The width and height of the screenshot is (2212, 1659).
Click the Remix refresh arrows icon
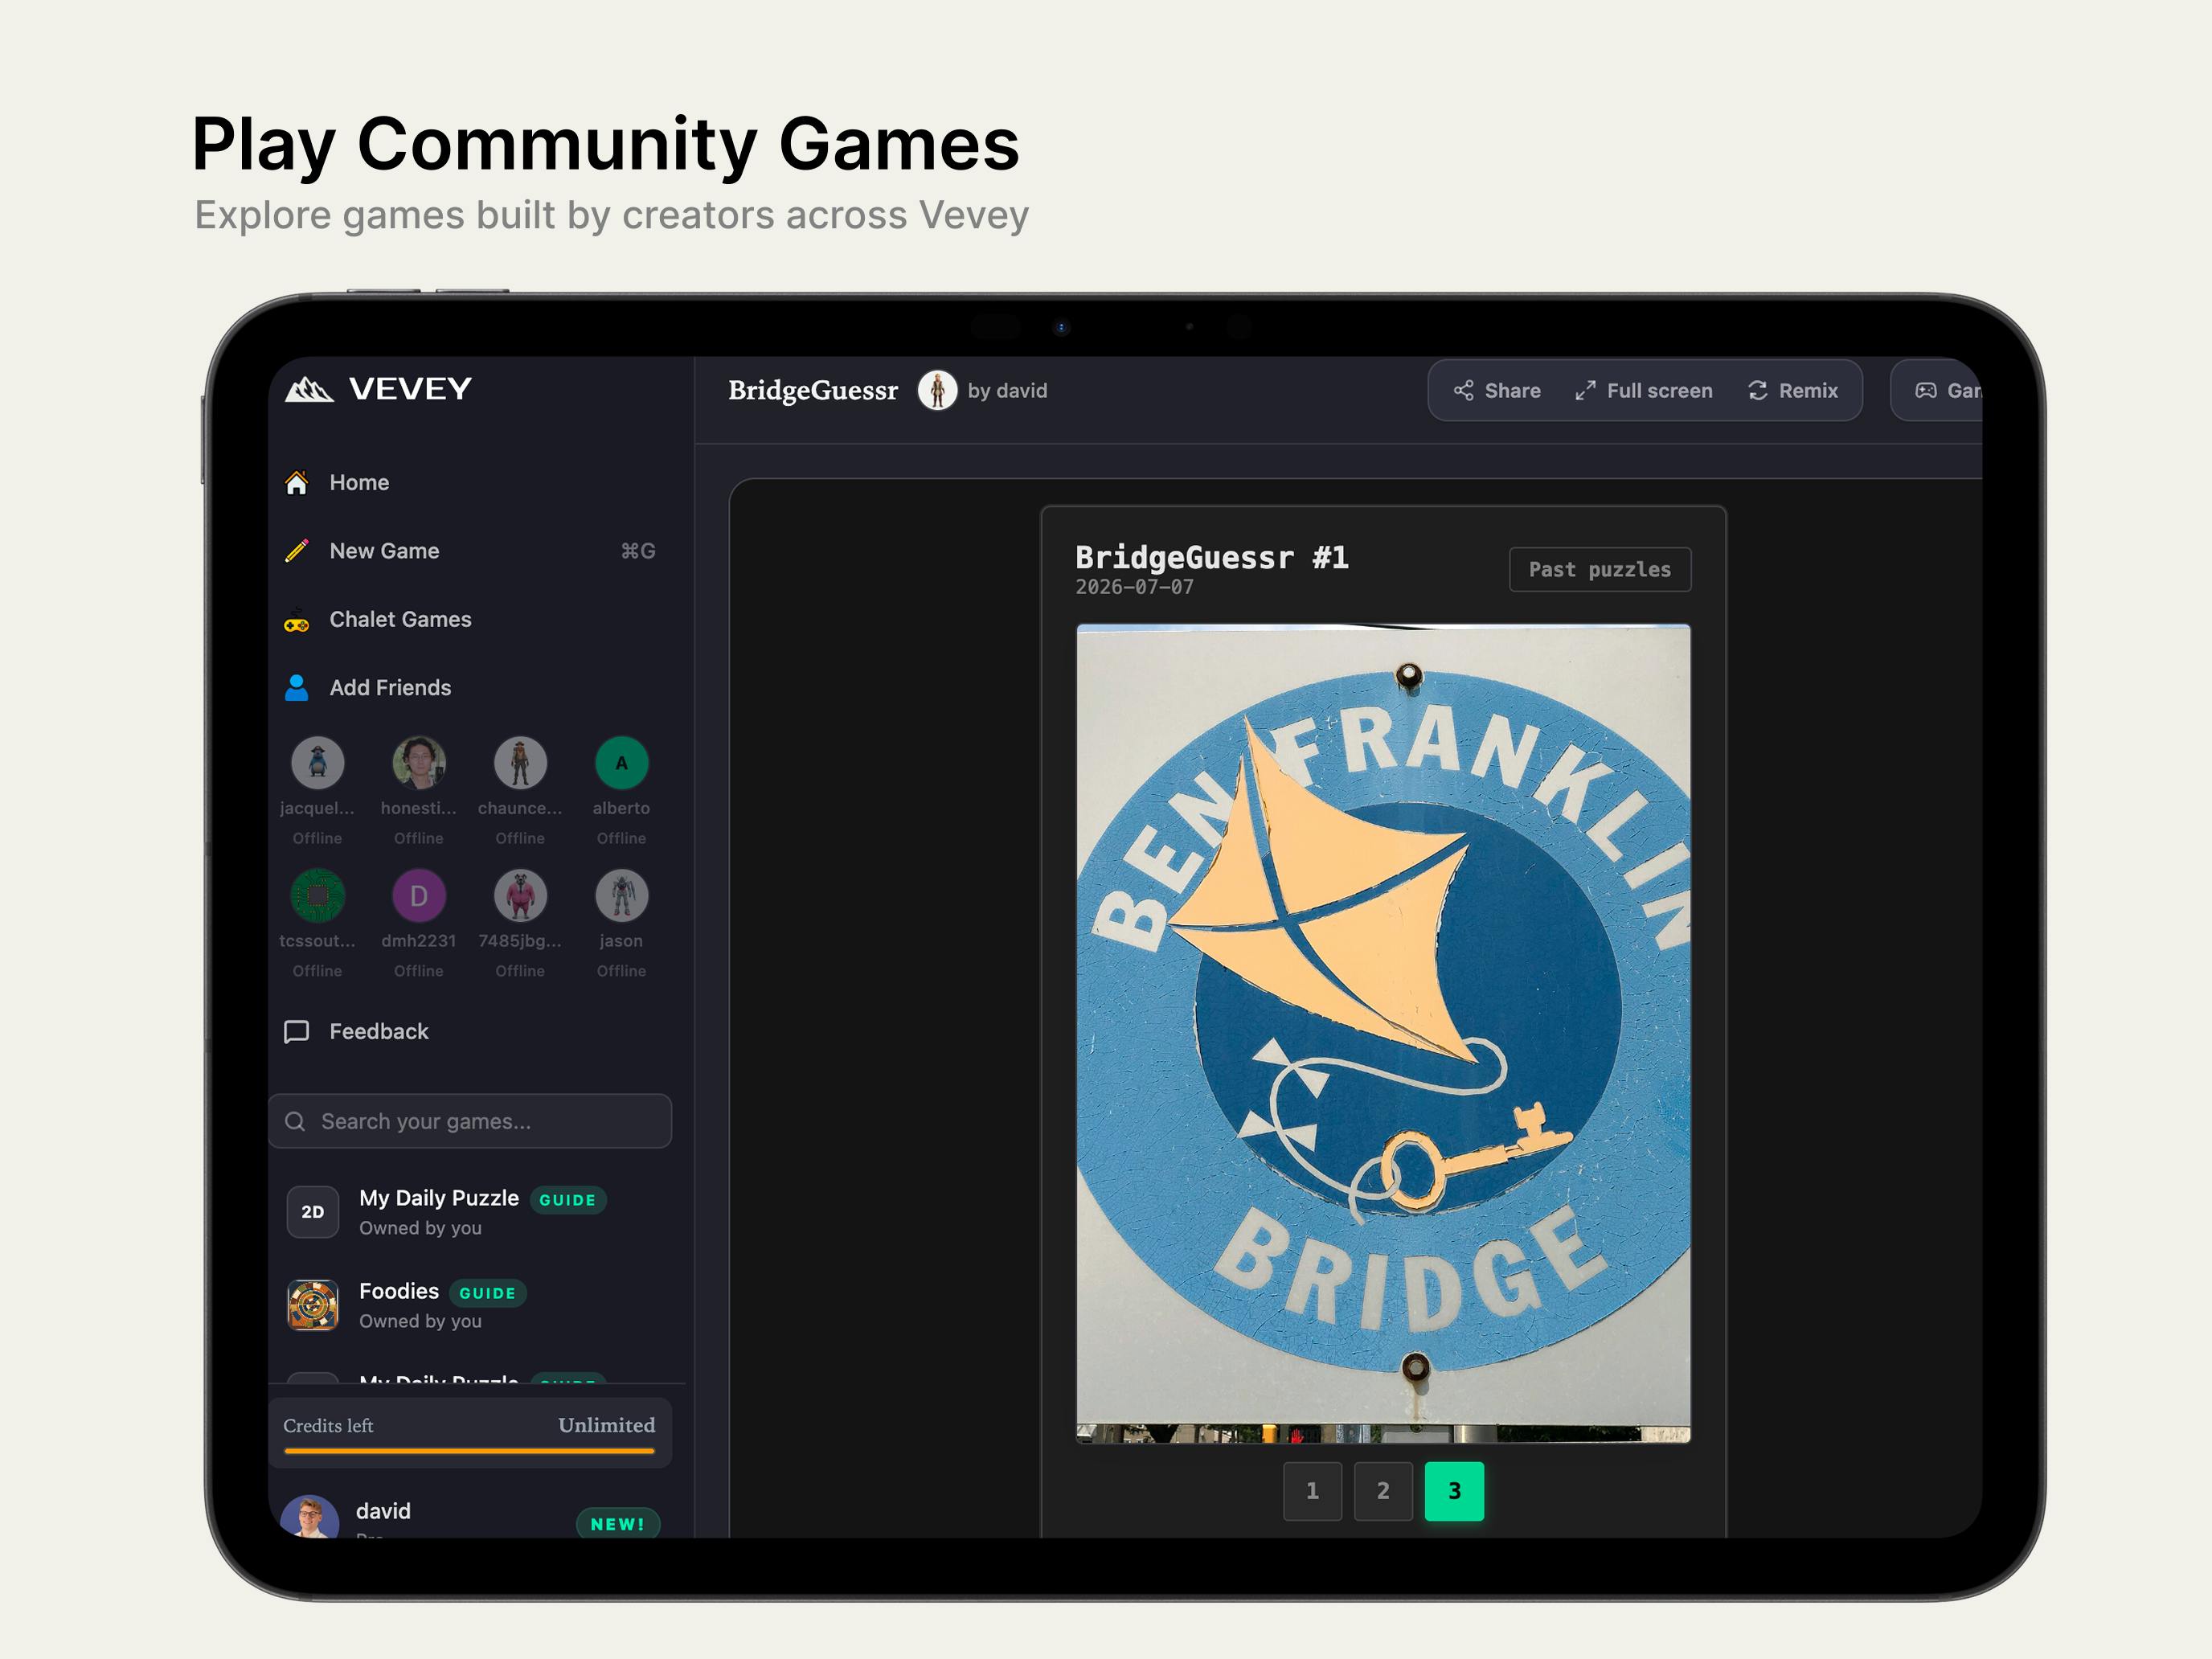tap(1758, 391)
